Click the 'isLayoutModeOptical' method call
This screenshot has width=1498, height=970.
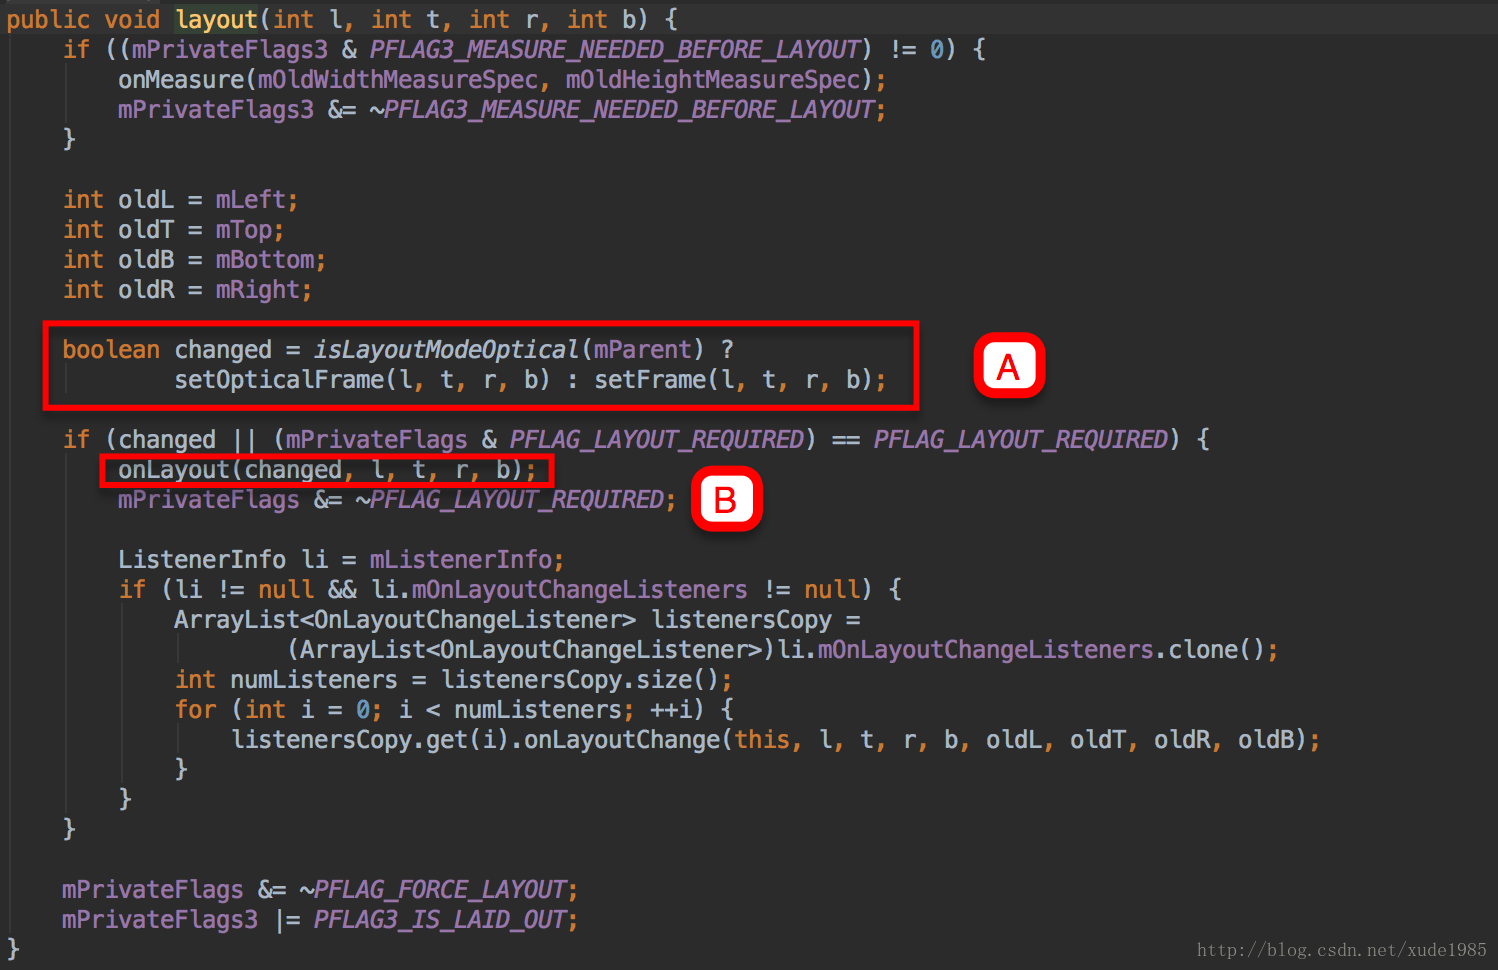coord(446,350)
